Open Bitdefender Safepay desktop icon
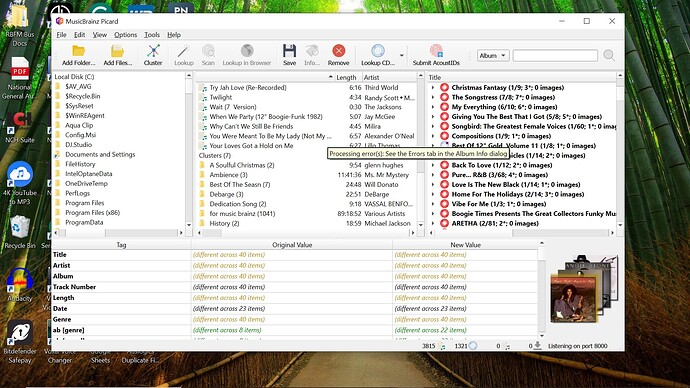 pos(19,342)
